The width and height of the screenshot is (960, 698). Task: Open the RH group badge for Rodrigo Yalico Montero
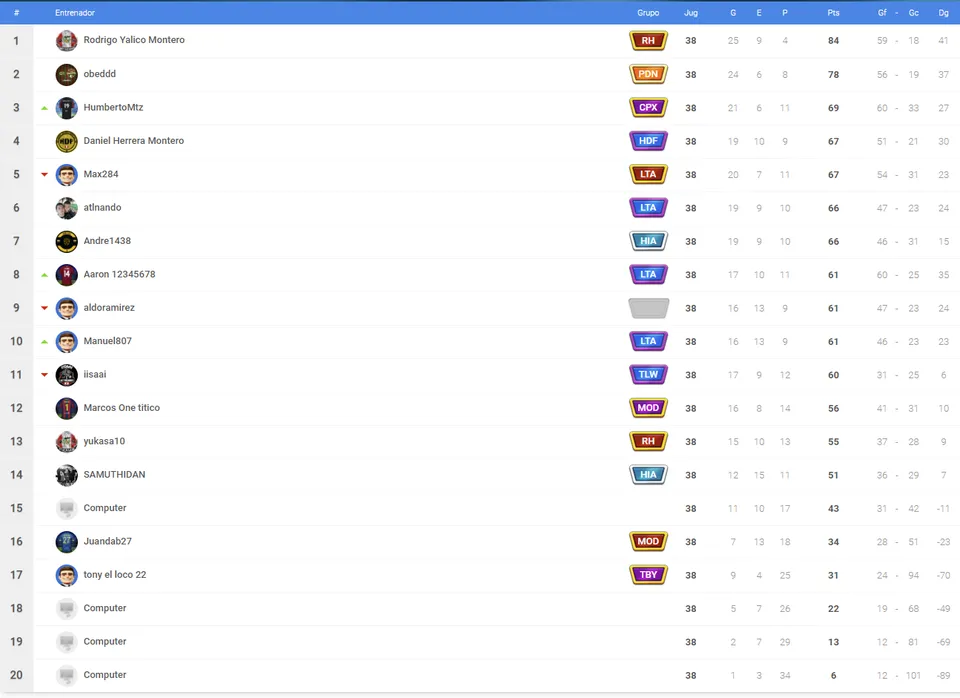[648, 40]
